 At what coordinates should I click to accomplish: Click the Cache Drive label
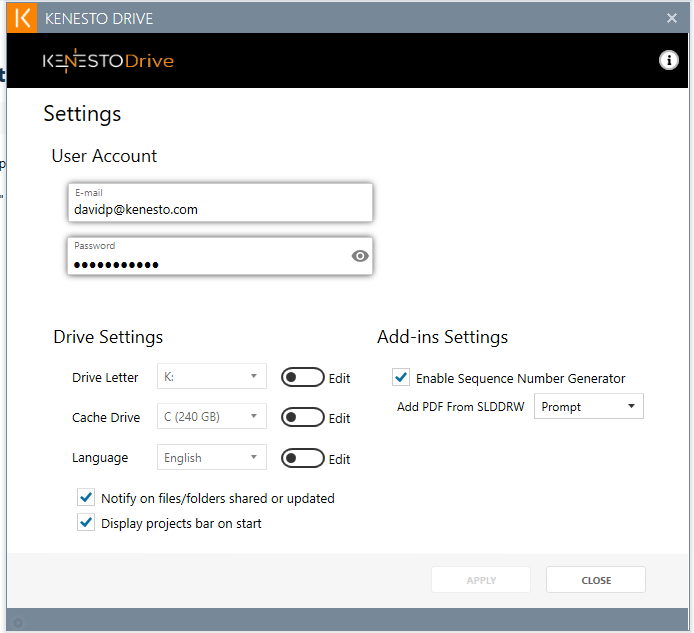[x=106, y=417]
